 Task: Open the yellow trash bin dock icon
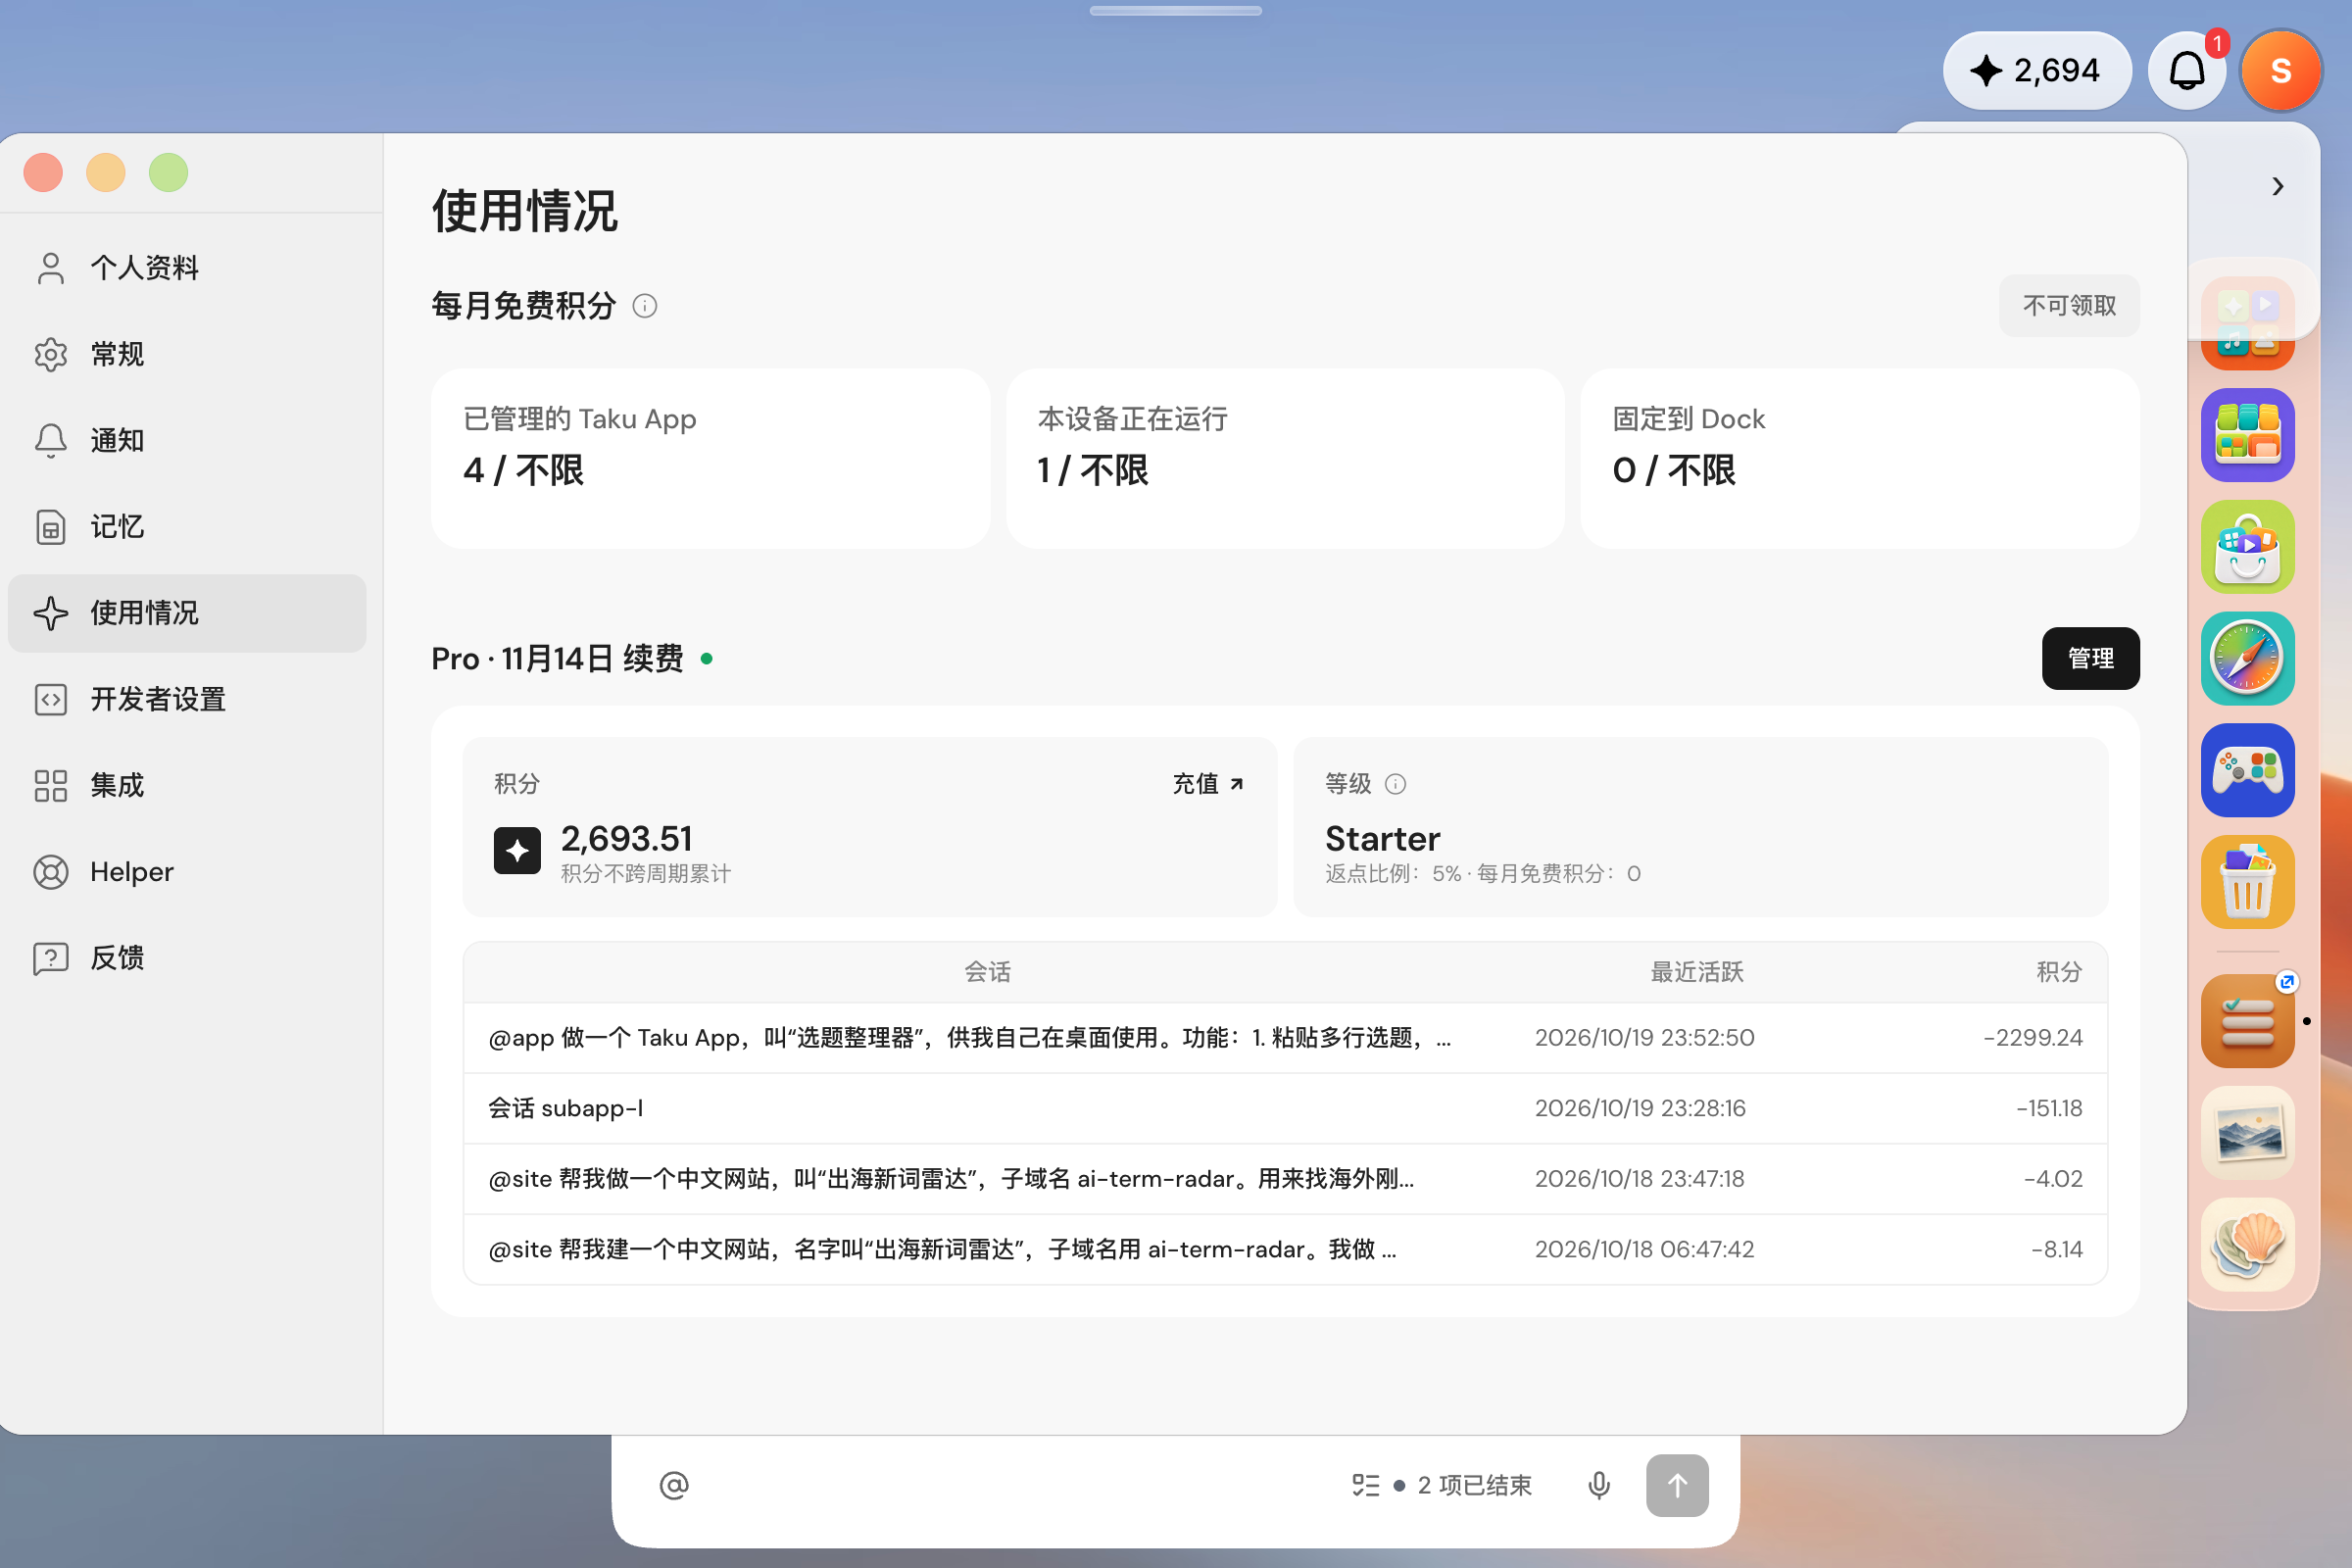point(2247,882)
